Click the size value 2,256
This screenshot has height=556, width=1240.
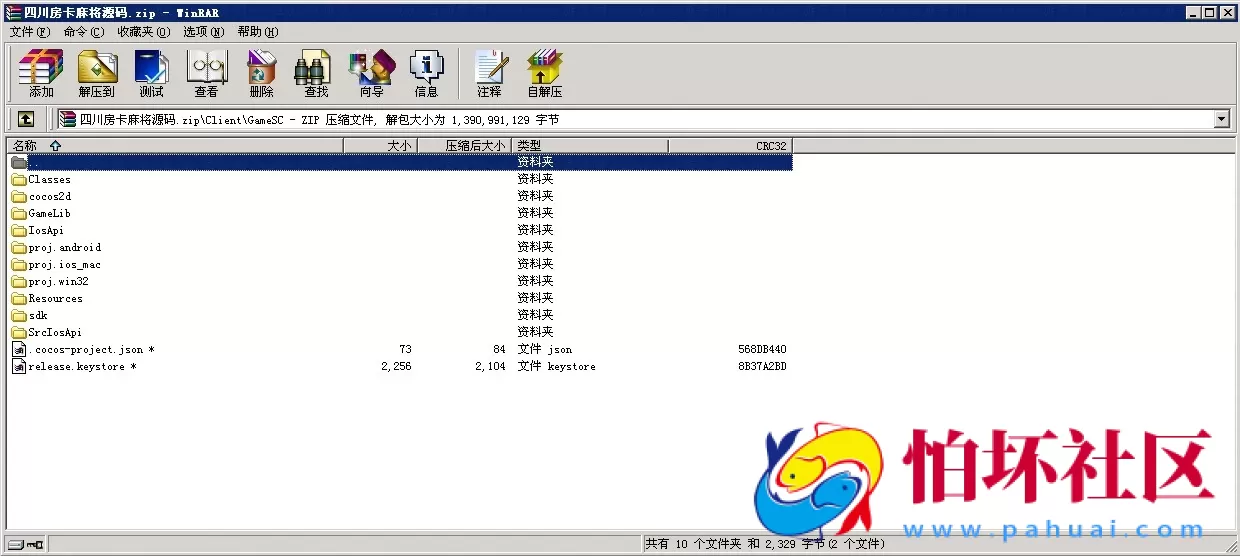click(396, 366)
